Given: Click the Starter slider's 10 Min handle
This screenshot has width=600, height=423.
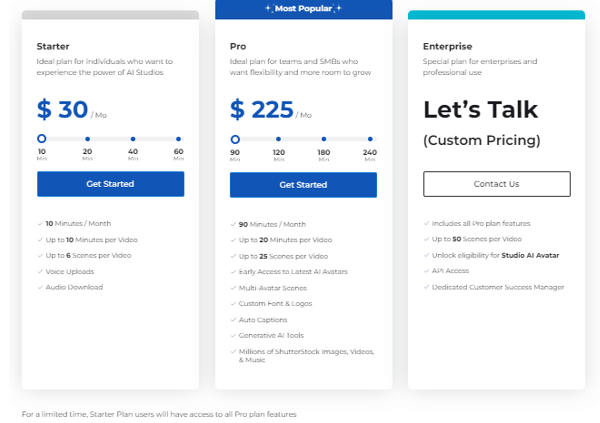Looking at the screenshot, I should [x=42, y=139].
